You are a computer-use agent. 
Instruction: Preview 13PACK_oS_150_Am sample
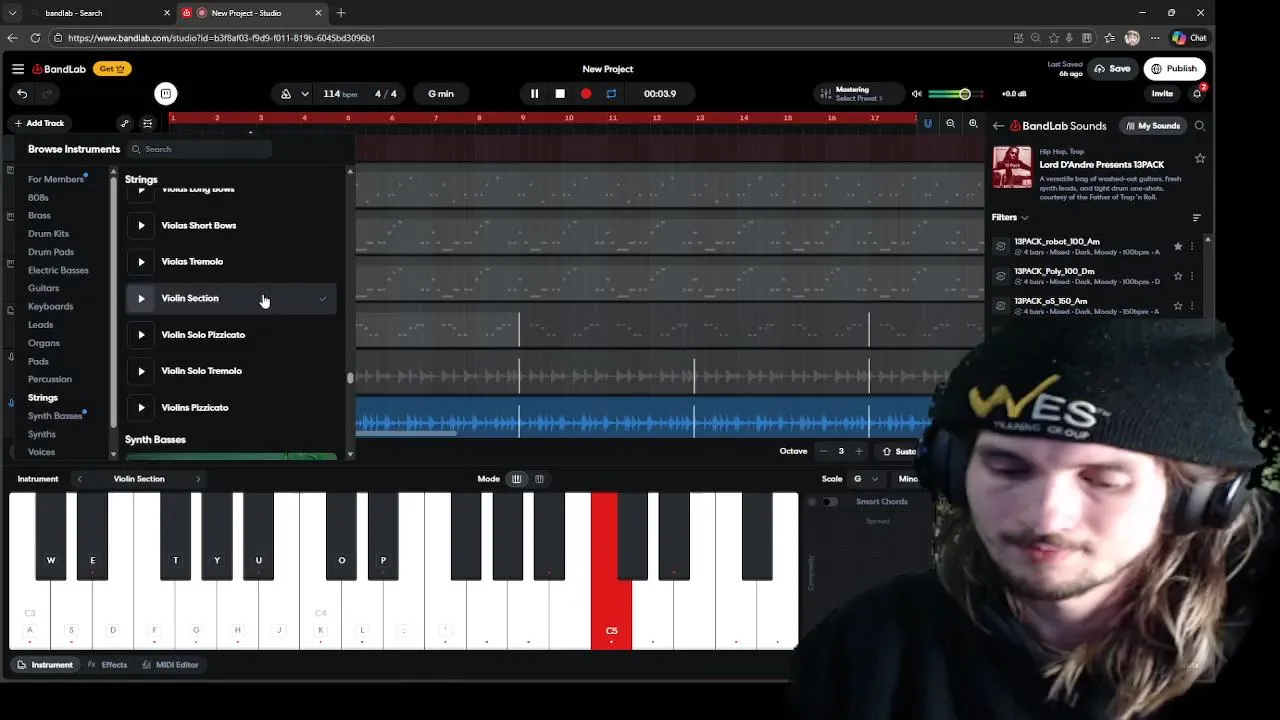pos(1001,306)
